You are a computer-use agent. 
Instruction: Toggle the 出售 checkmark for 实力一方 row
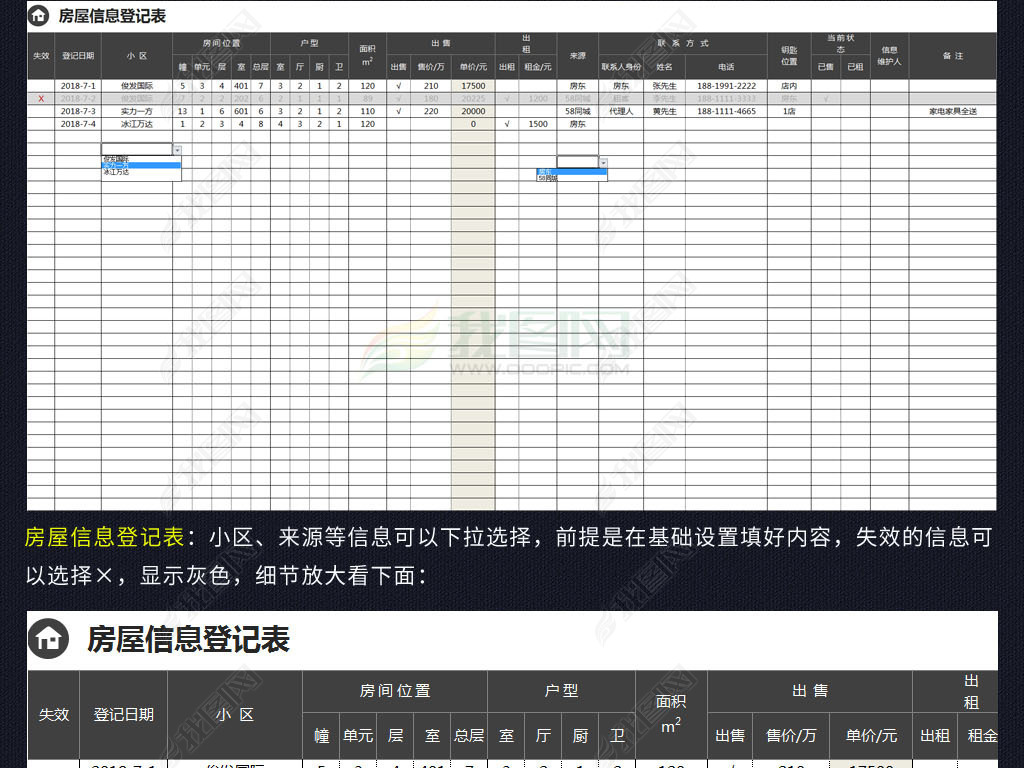click(x=398, y=111)
